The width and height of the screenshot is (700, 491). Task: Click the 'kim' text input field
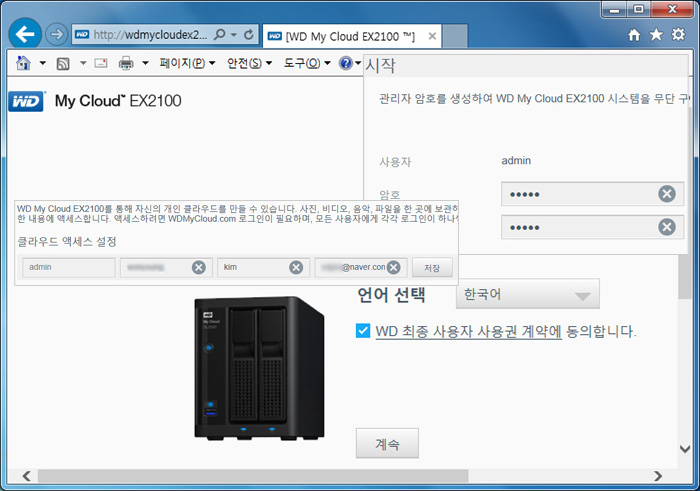point(263,267)
